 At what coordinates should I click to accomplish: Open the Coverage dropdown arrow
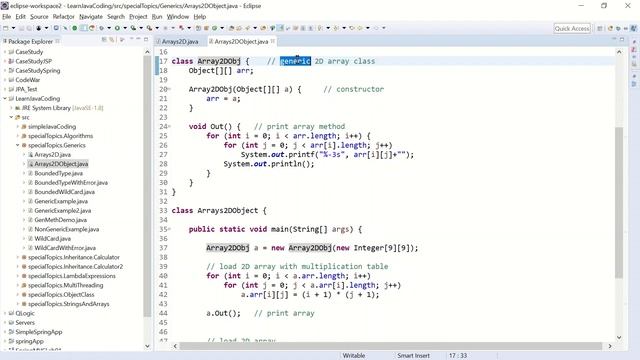[x=141, y=28]
